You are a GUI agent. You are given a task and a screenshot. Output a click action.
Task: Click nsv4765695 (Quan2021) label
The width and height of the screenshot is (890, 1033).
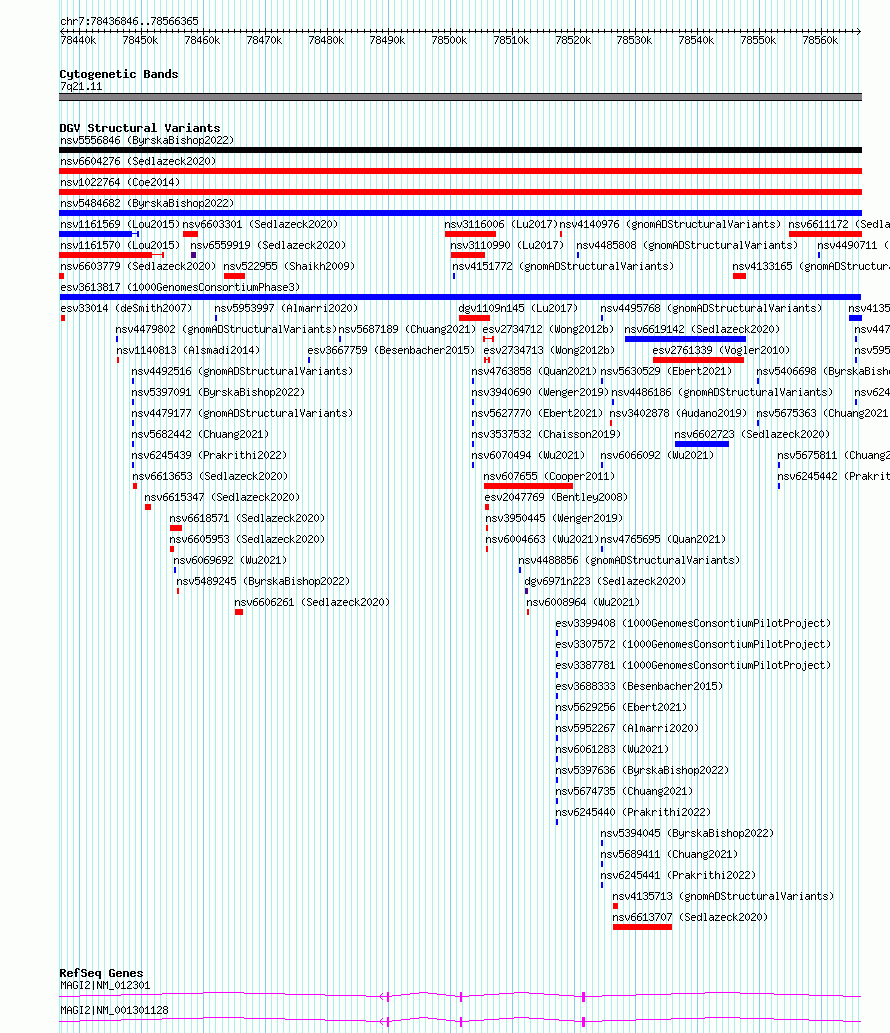pyautogui.click(x=663, y=540)
